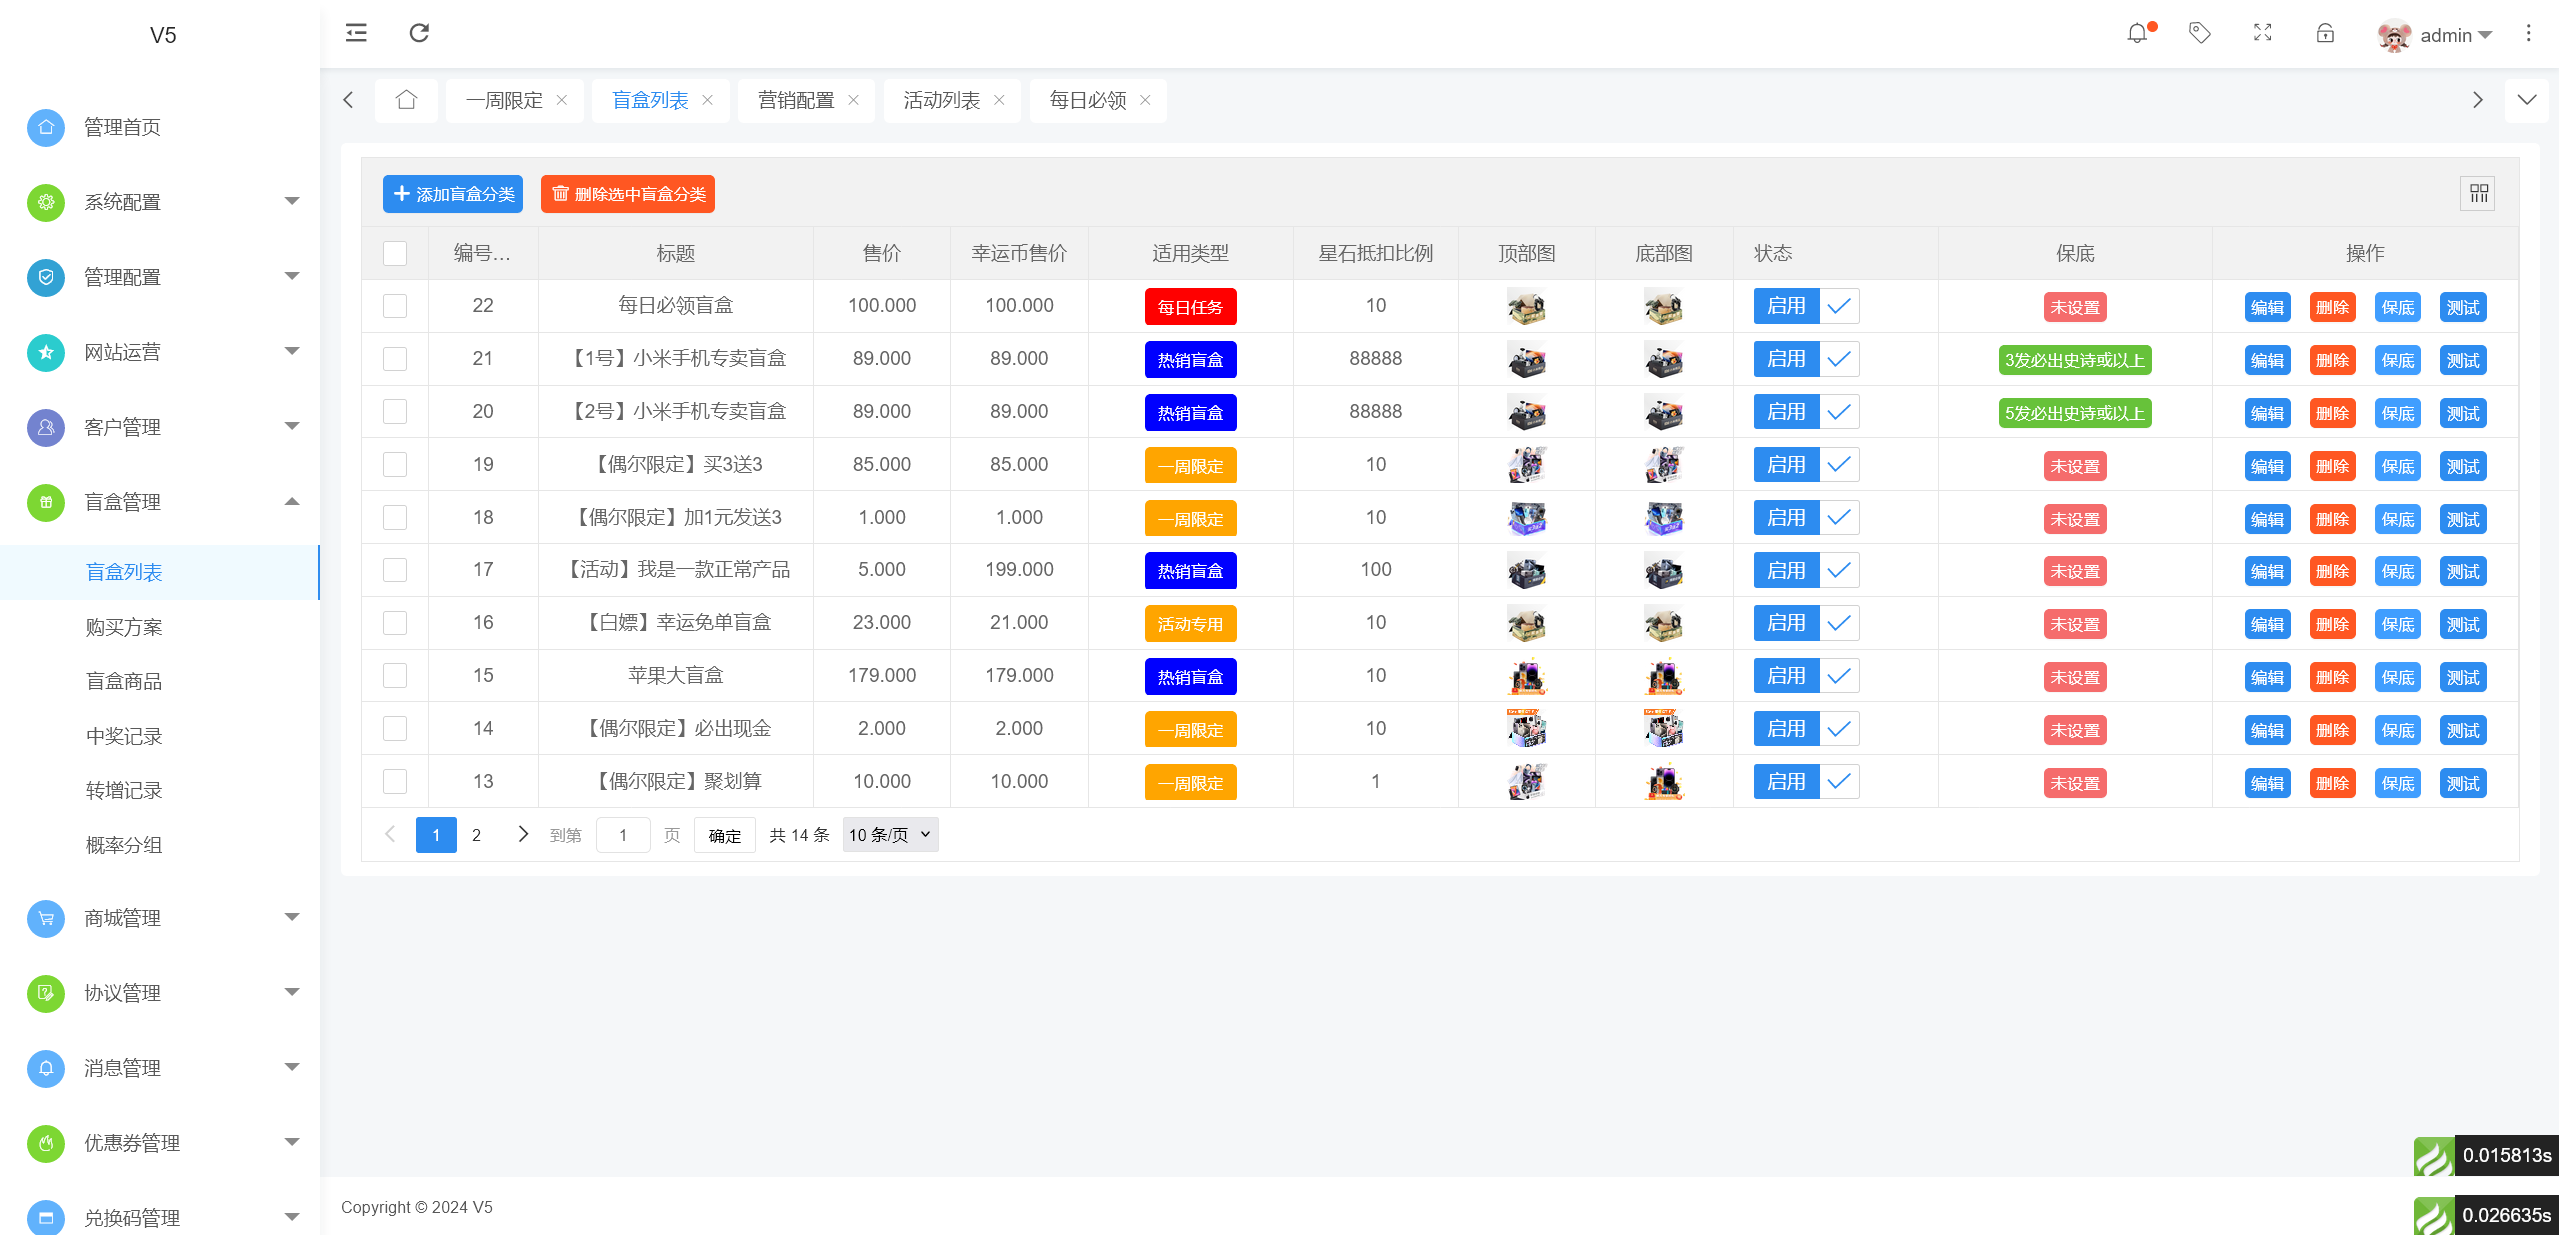Screen dimensions: 2559x1235
Task: Open the 10条/页 page size dropdown
Action: click(x=888, y=834)
